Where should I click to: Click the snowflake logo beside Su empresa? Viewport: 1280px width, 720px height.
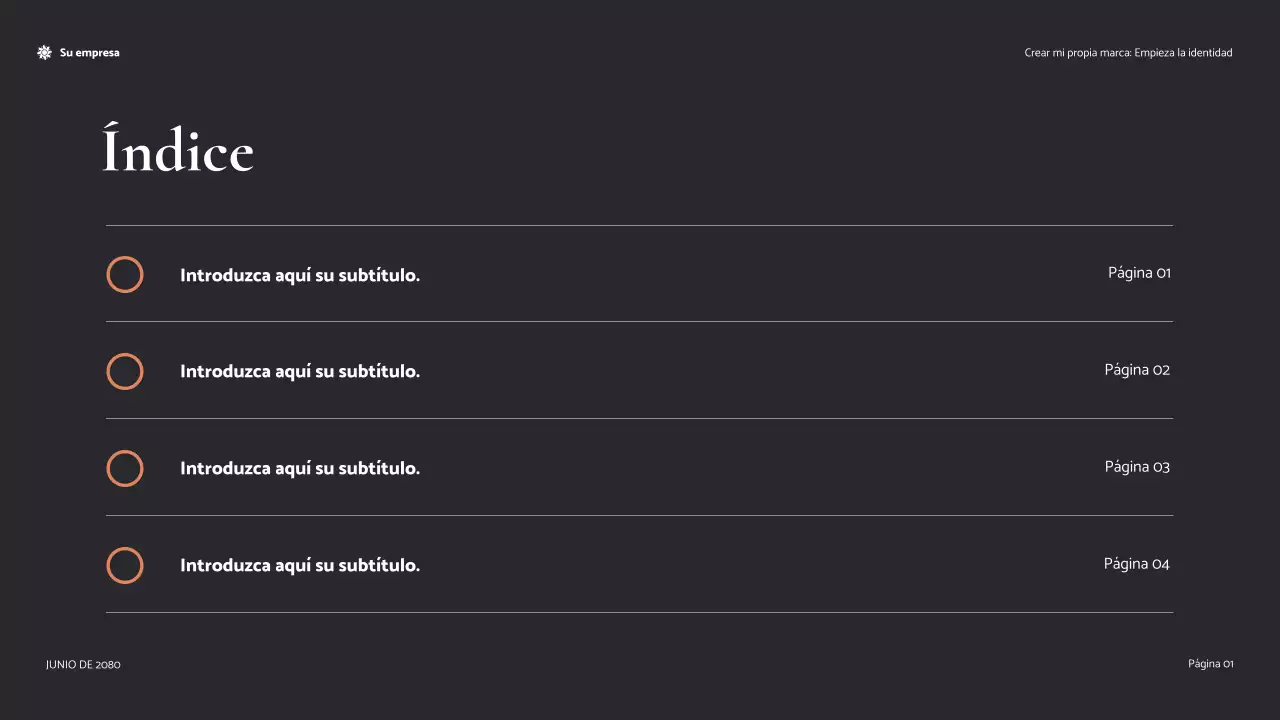click(44, 53)
